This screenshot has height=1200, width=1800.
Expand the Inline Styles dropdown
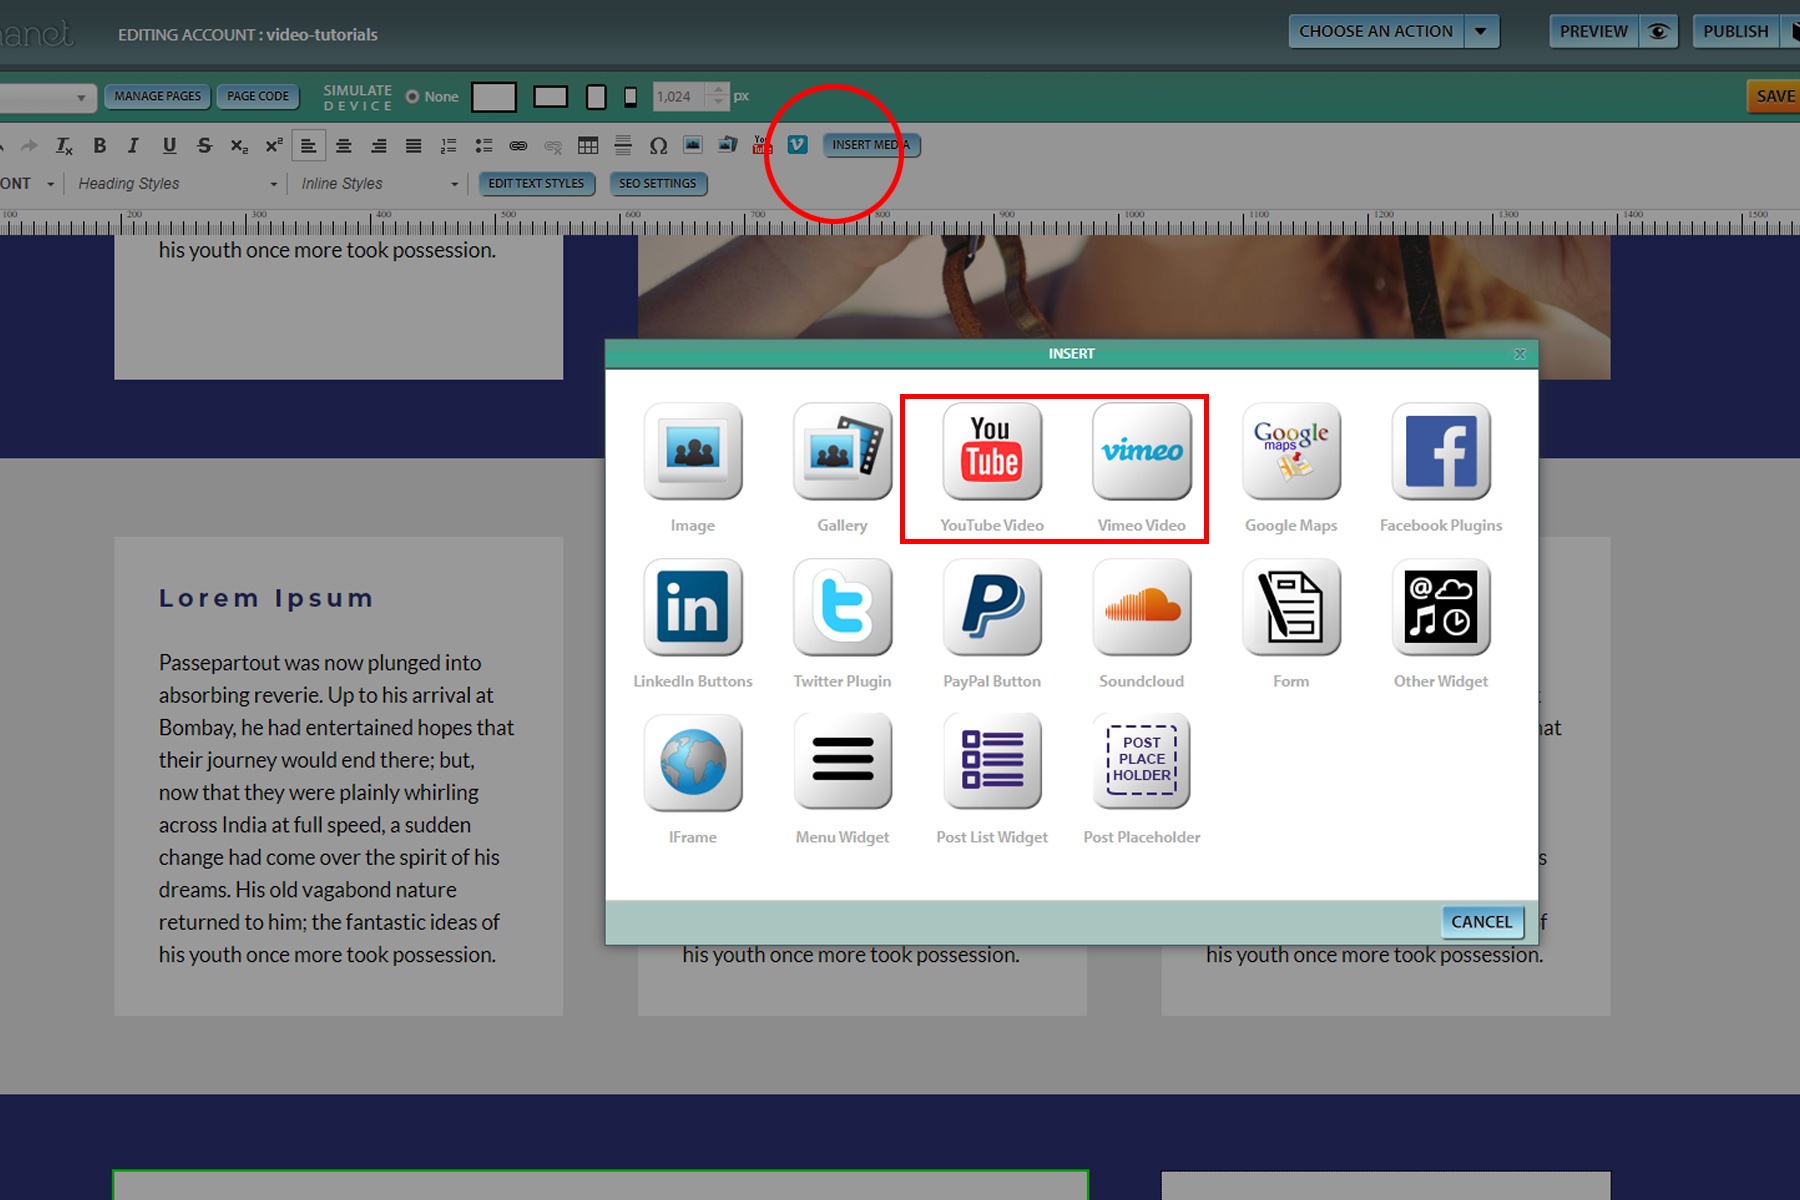click(379, 184)
